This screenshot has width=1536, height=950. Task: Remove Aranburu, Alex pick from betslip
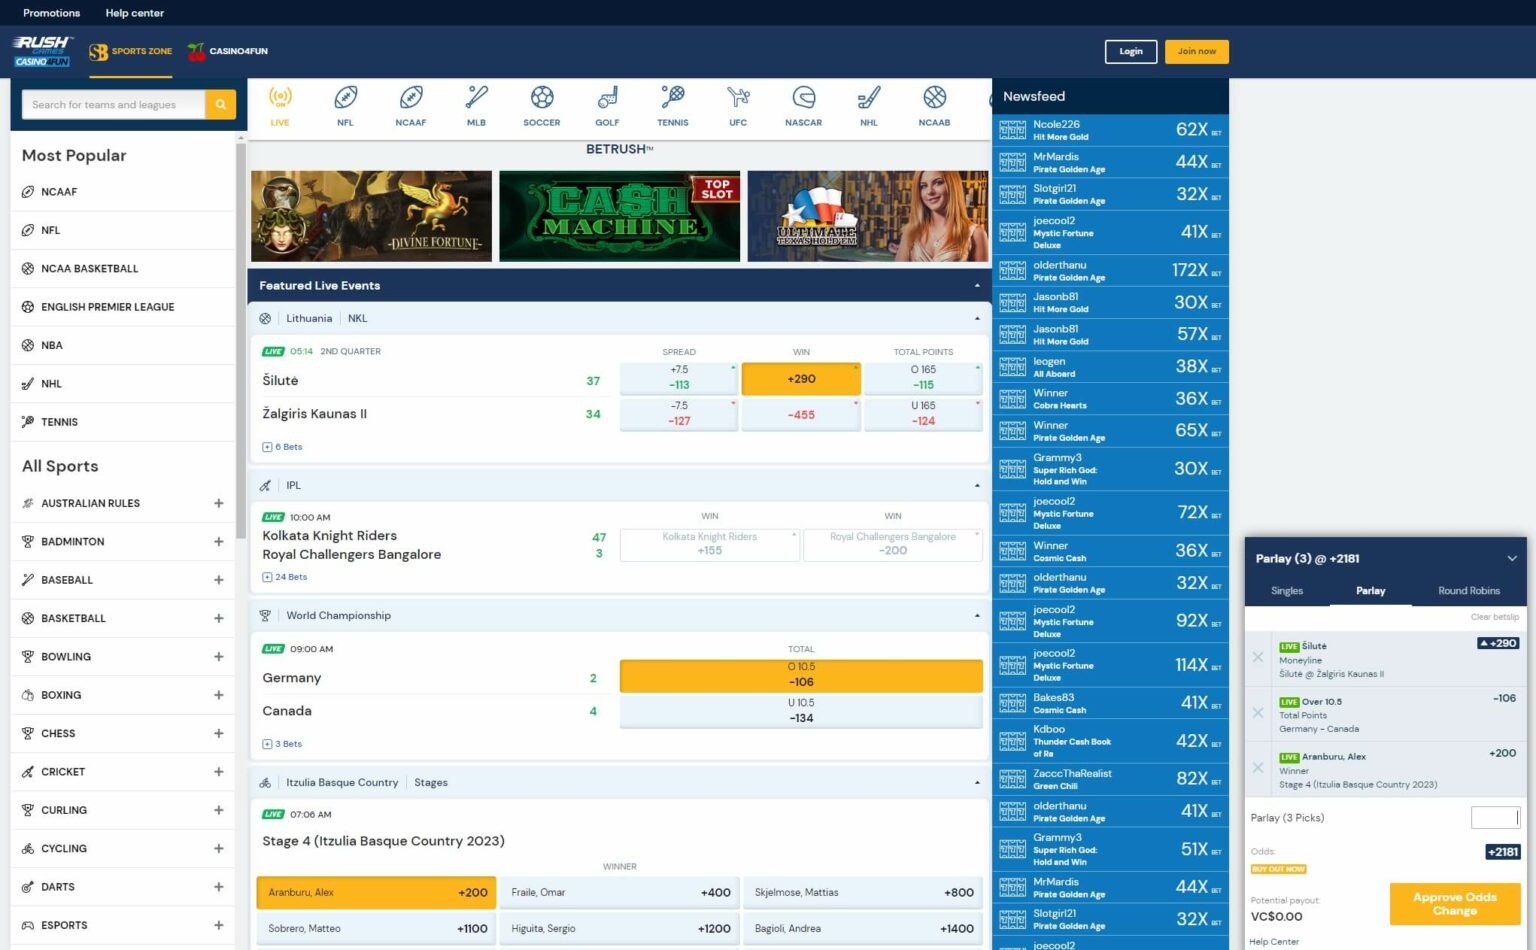(x=1258, y=768)
